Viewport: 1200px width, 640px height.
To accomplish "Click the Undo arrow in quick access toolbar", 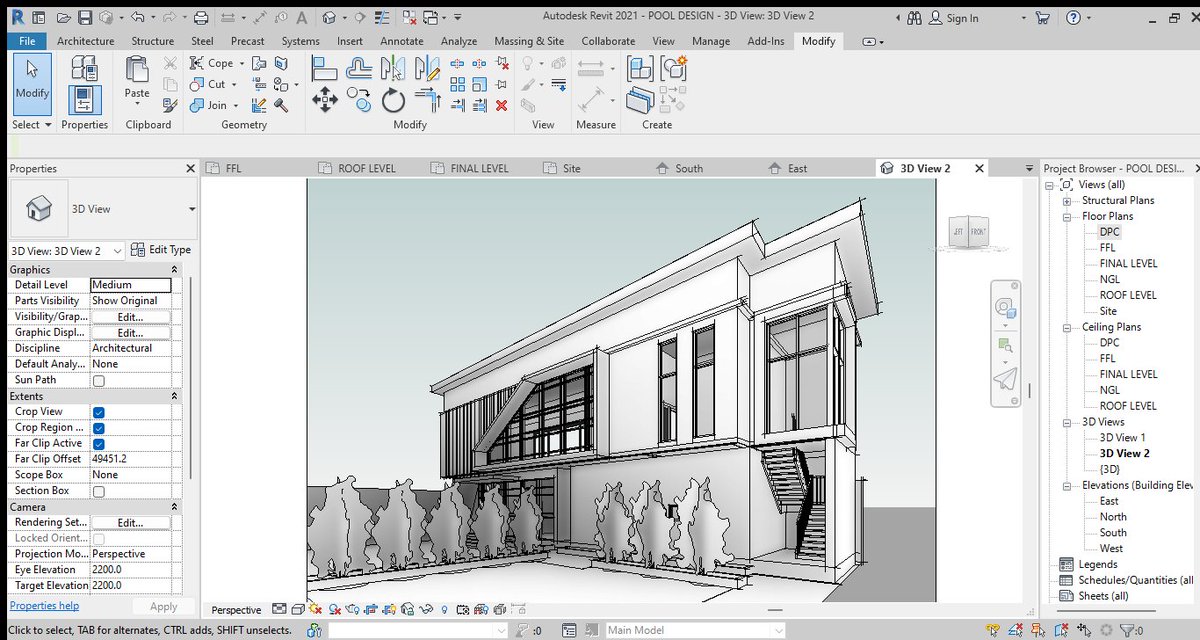I will 137,17.
